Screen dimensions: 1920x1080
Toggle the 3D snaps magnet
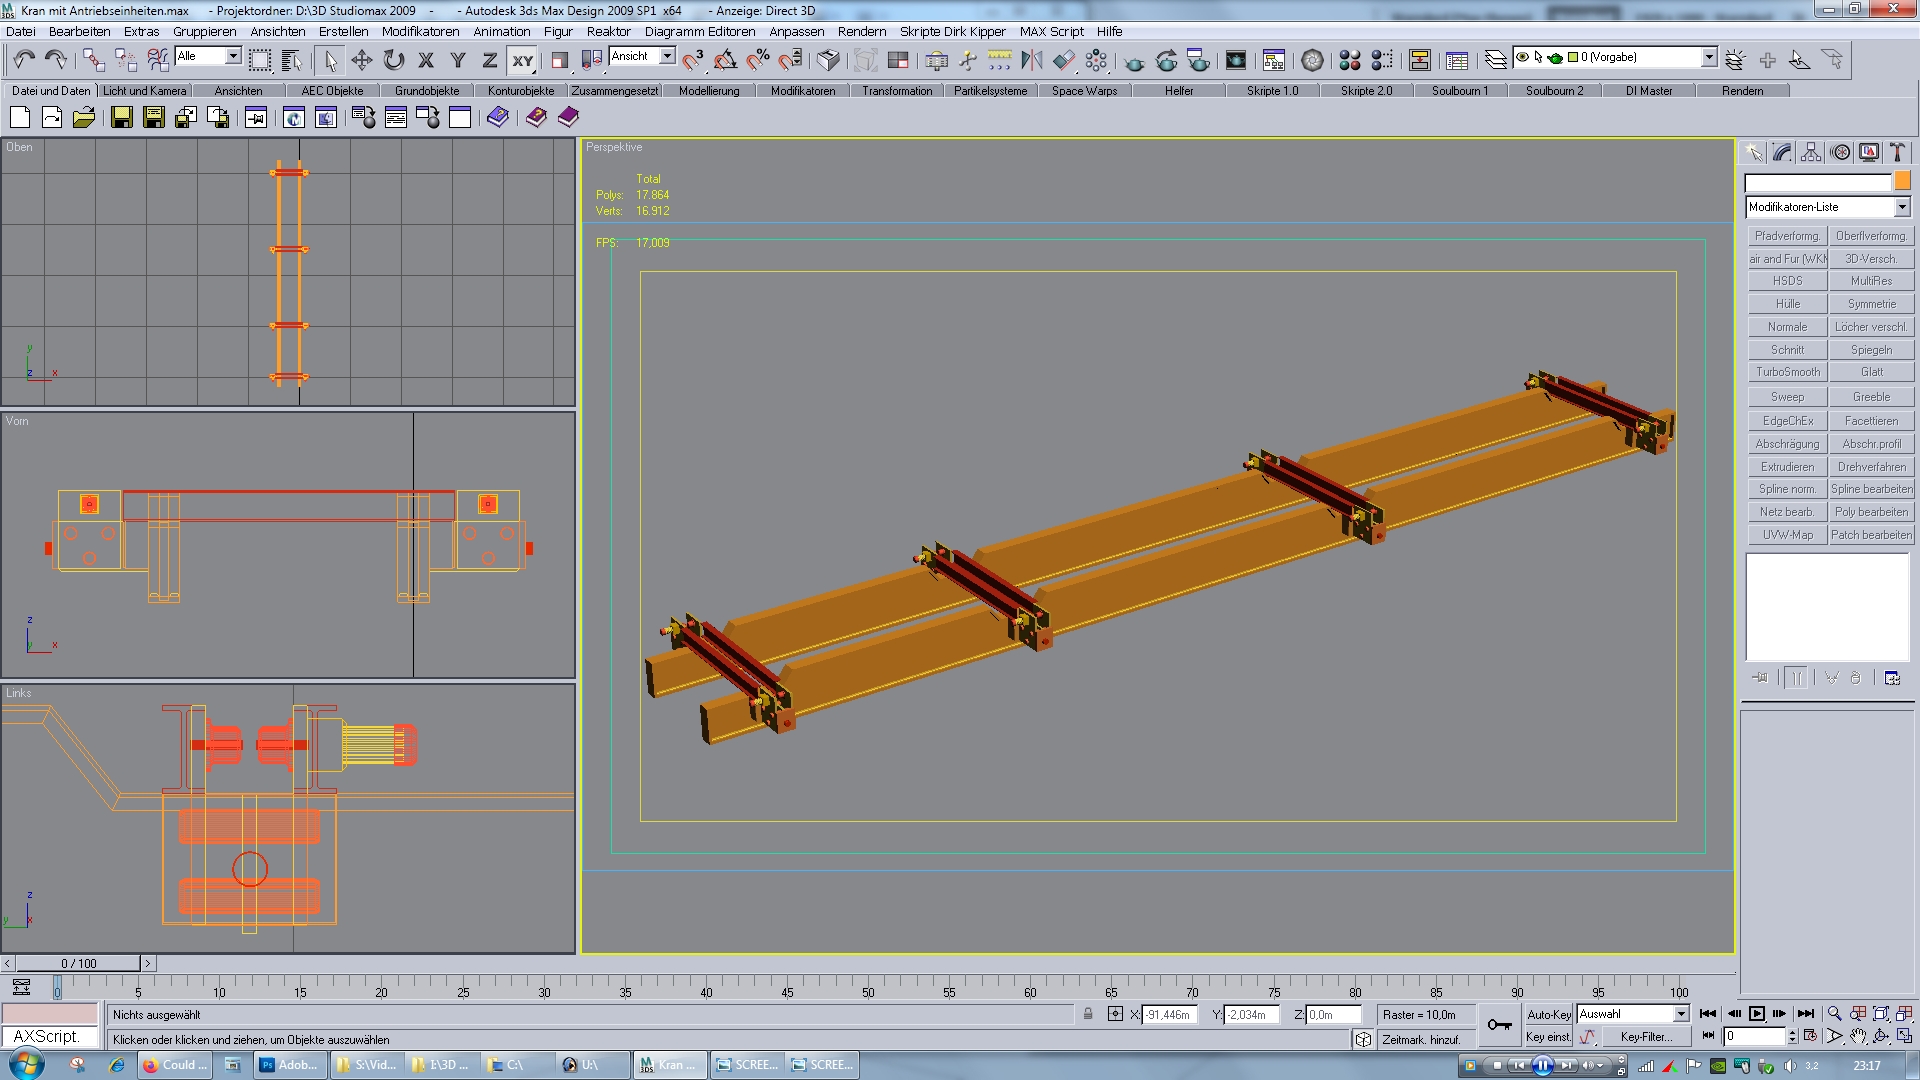[x=693, y=60]
